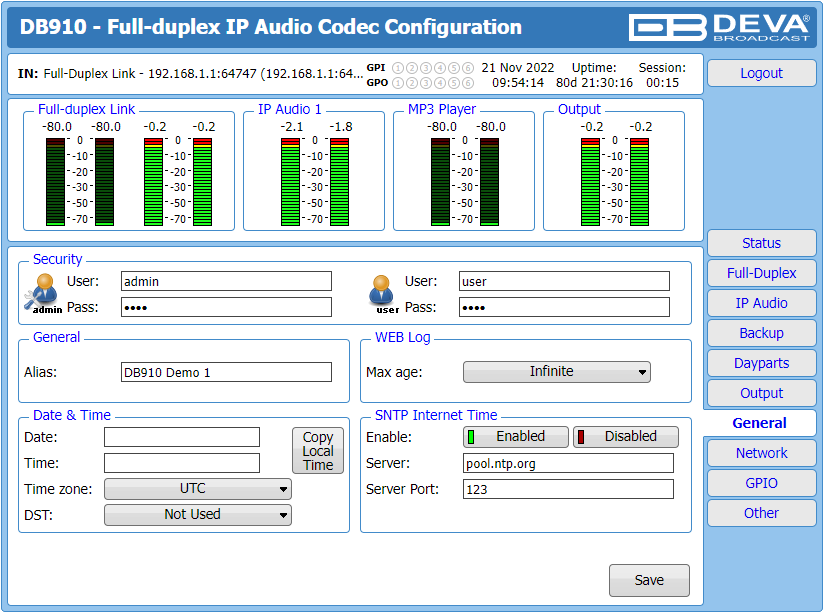
Task: Click the IP Audio 1 value -2.1
Action: pos(292,127)
